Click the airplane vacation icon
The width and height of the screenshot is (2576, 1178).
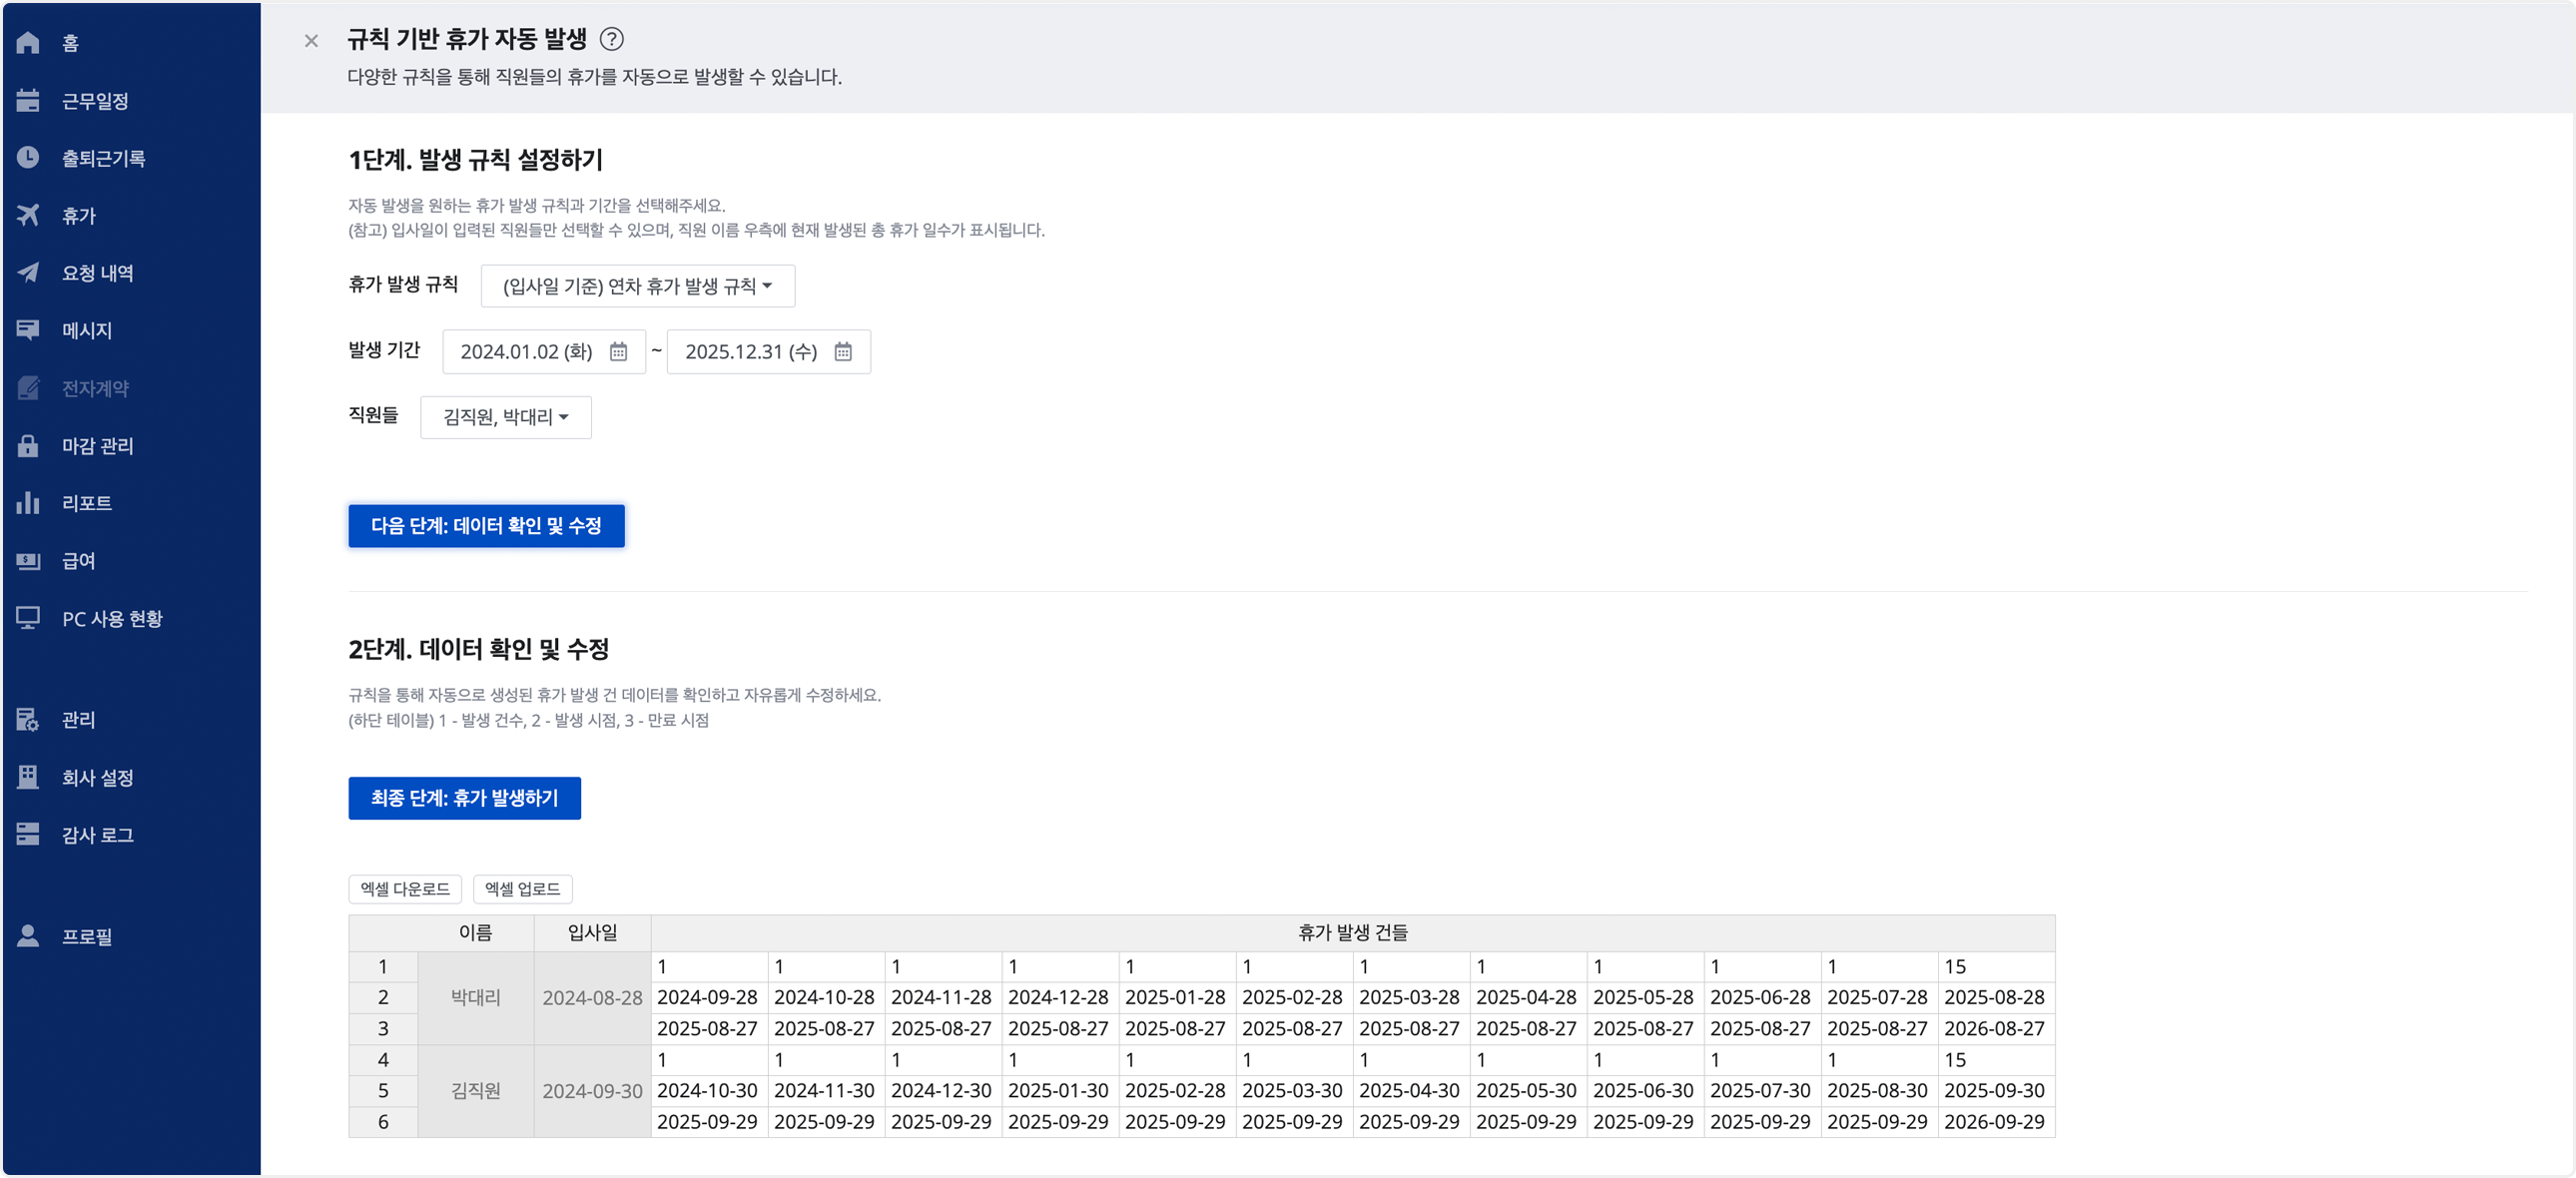tap(28, 215)
